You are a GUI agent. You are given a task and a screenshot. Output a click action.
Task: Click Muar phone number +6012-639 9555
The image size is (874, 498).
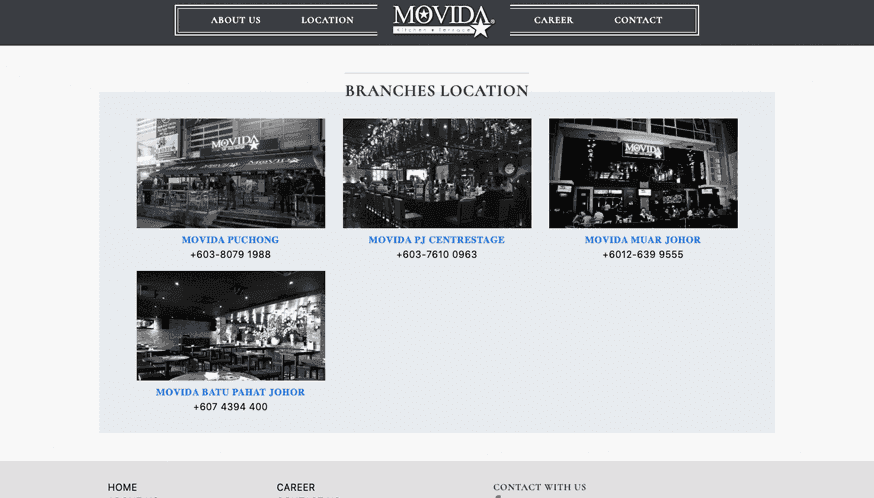point(642,255)
